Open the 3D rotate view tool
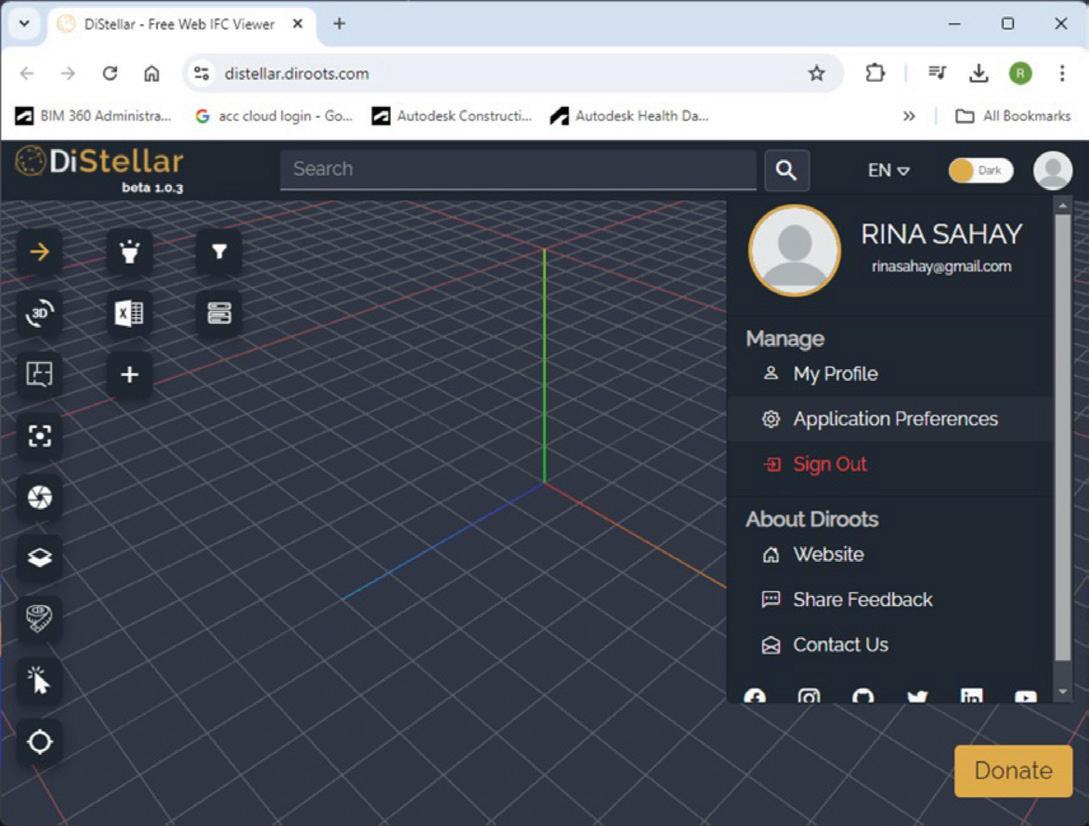 tap(40, 313)
